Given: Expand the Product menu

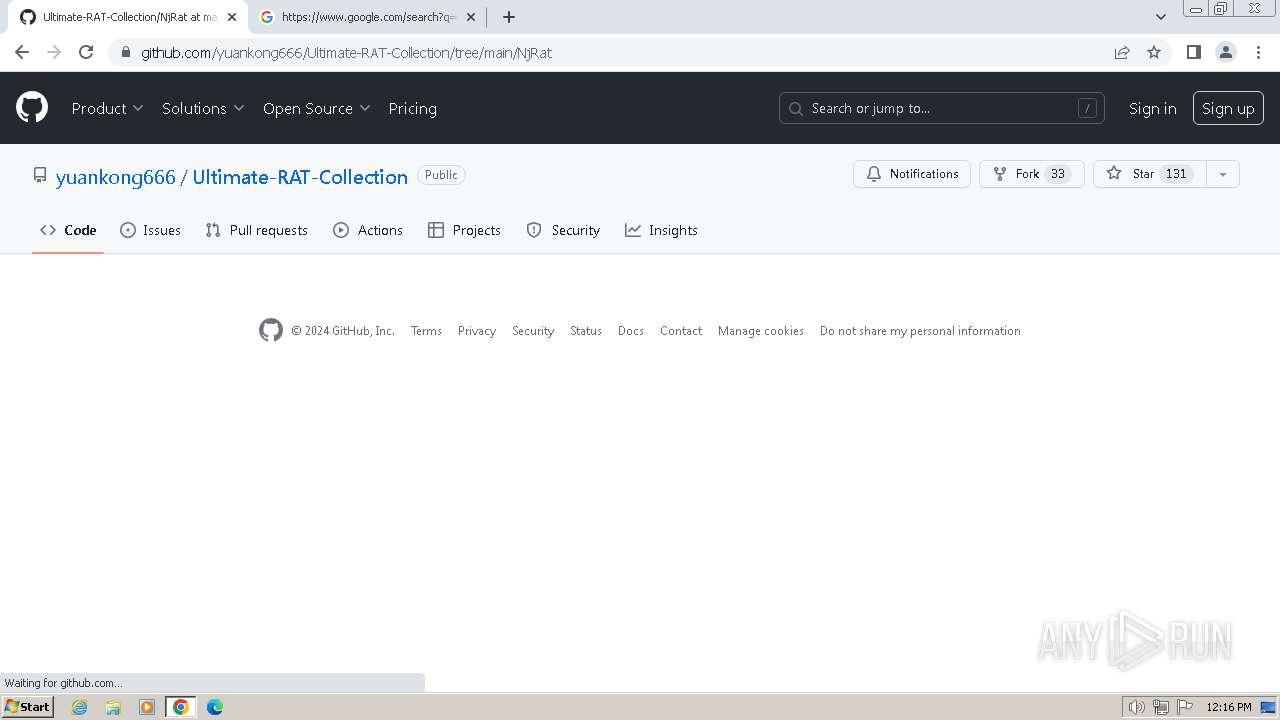Looking at the screenshot, I should point(107,108).
